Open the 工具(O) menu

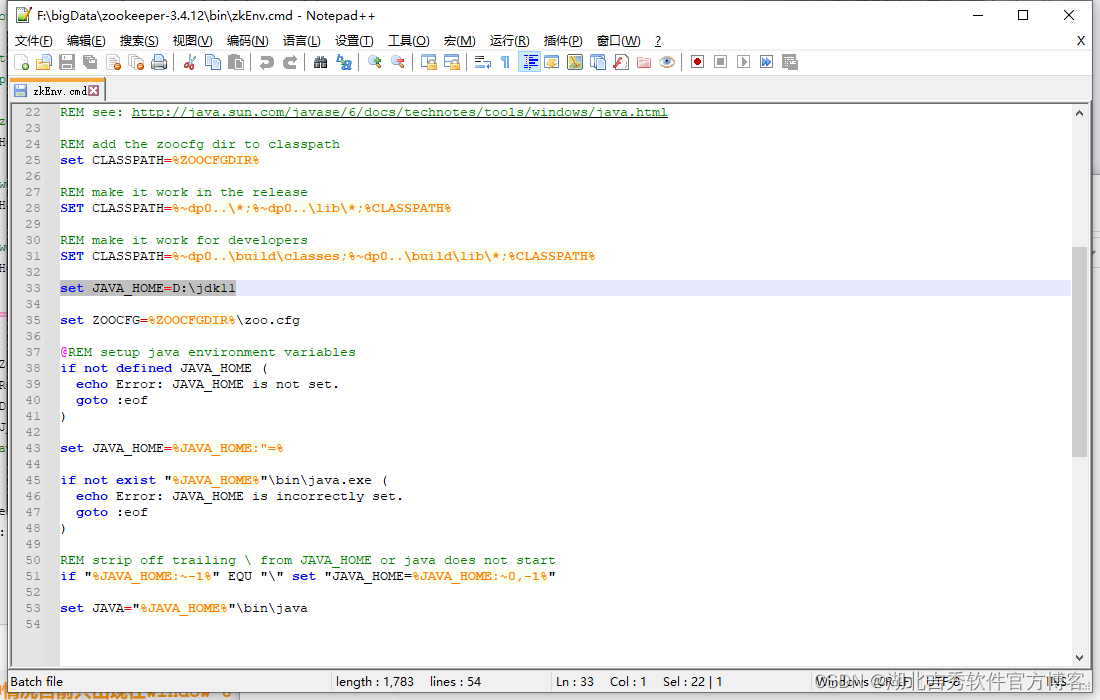pyautogui.click(x=408, y=41)
